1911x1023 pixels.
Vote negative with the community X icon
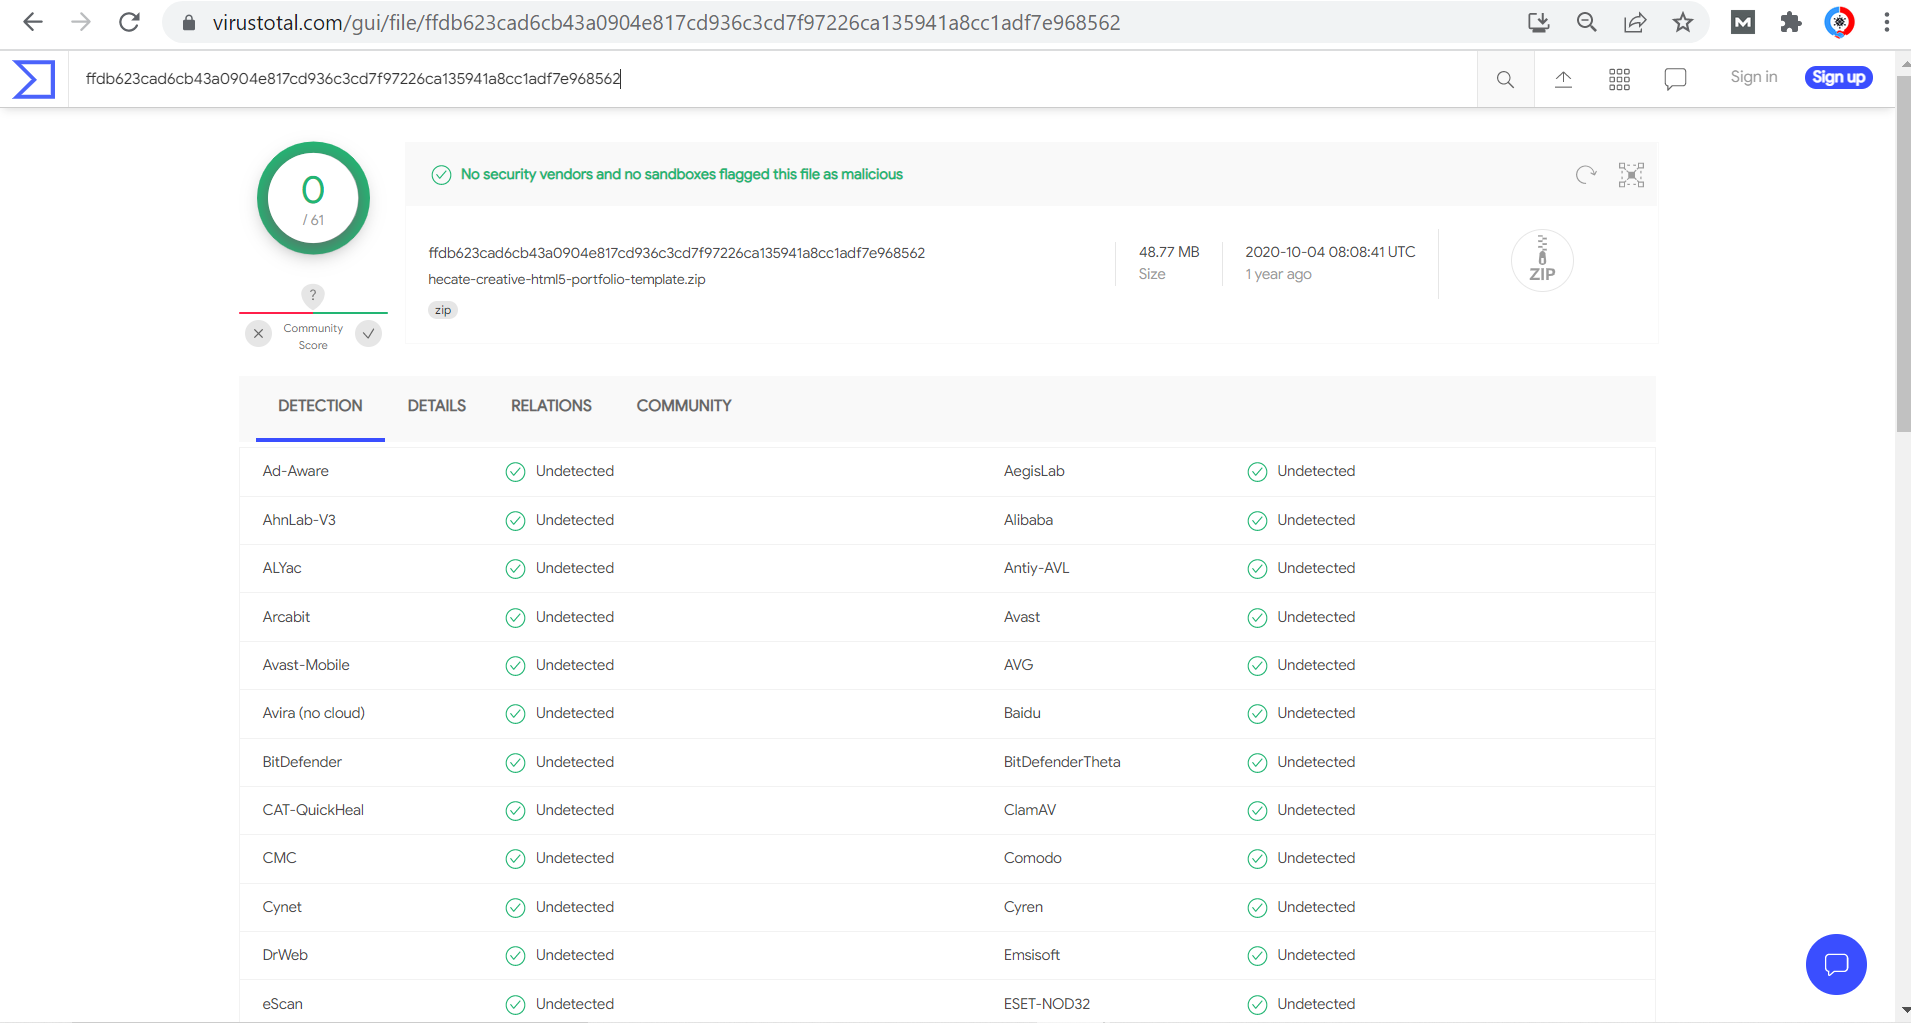point(258,334)
